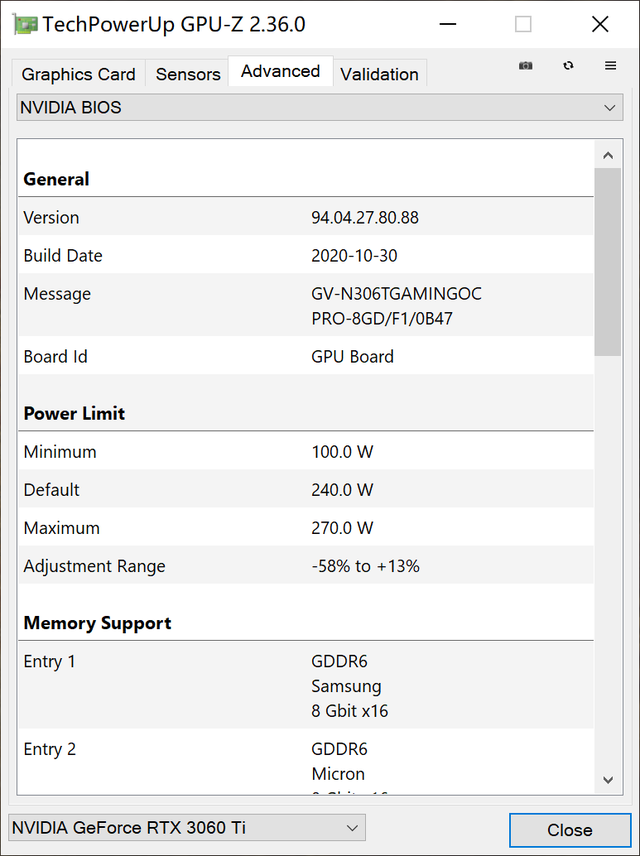Open the NVIDIA BIOS dropdown
The width and height of the screenshot is (640, 856).
pyautogui.click(x=319, y=108)
